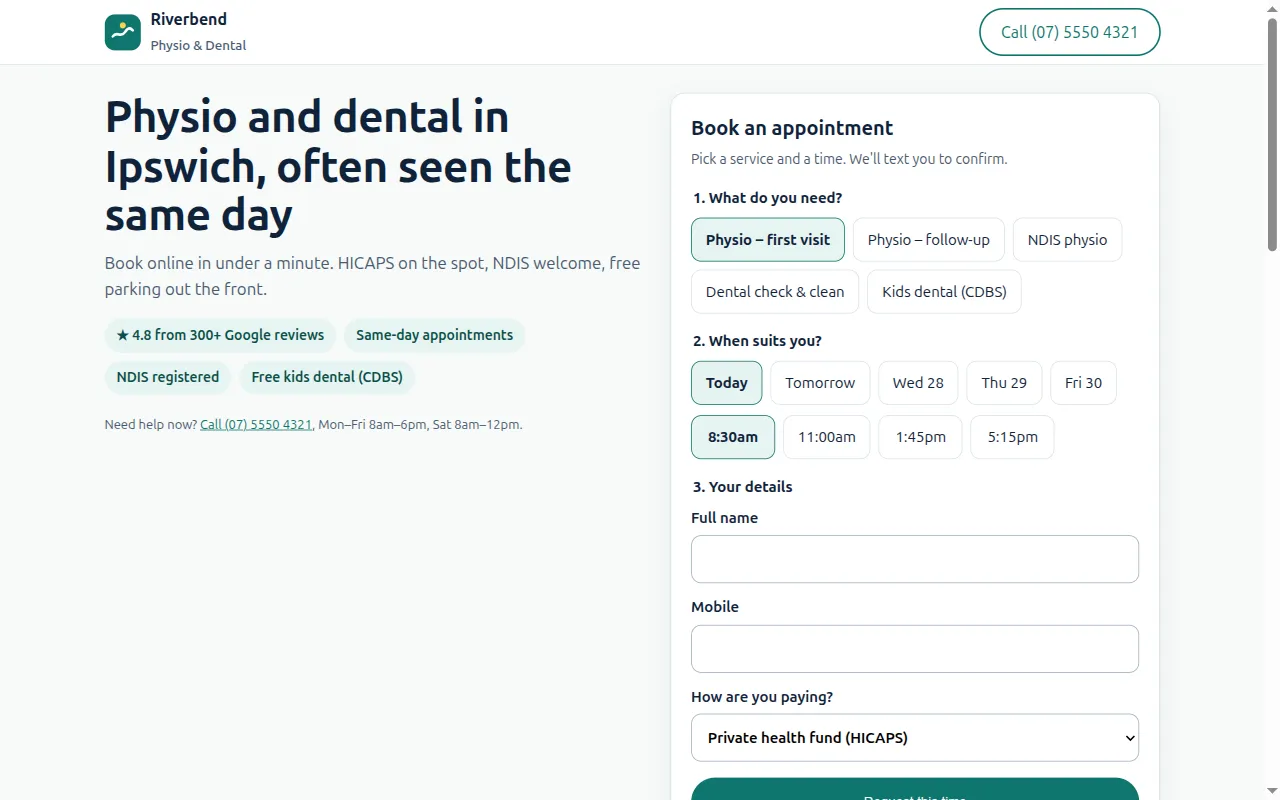1280x800 pixels.
Task: Select the Fri 30 day option
Action: (1083, 383)
